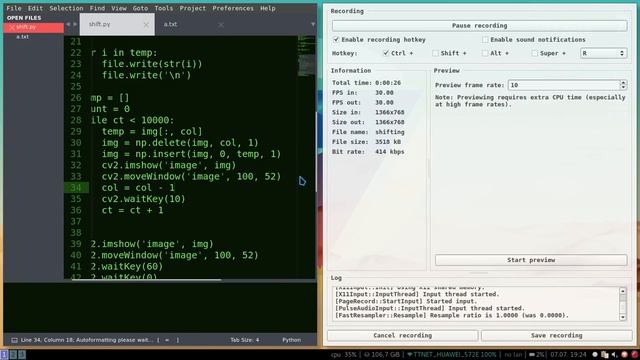Click the Cancel recording button
This screenshot has height=360, width=640.
pyautogui.click(x=402, y=336)
